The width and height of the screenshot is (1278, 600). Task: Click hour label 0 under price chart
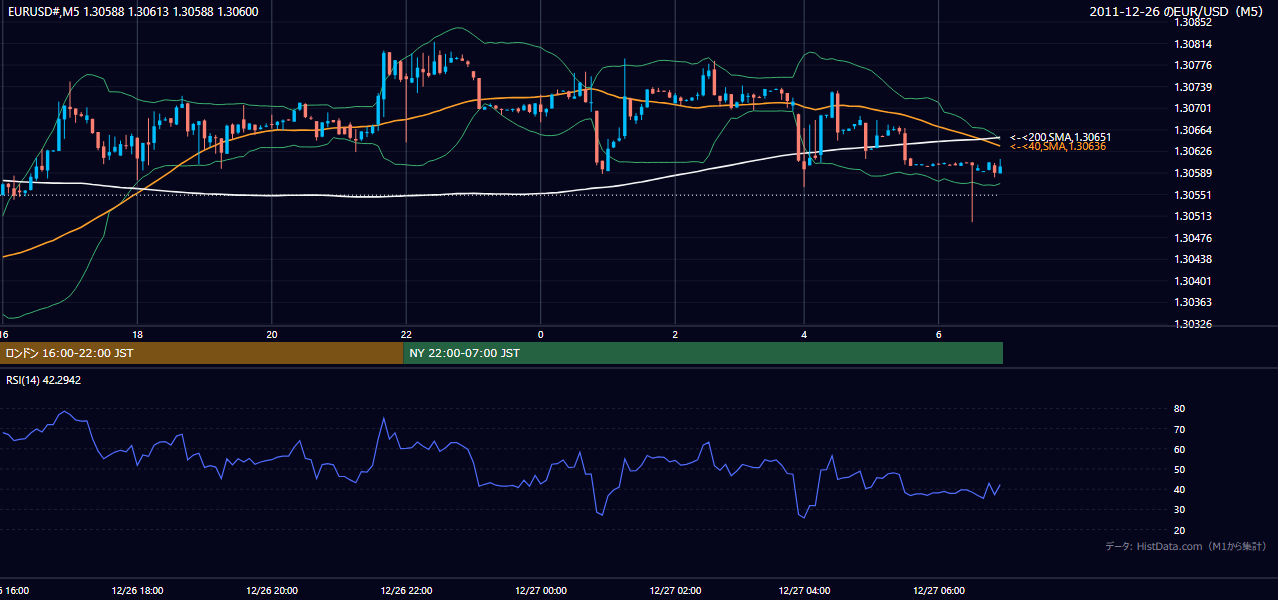[540, 334]
